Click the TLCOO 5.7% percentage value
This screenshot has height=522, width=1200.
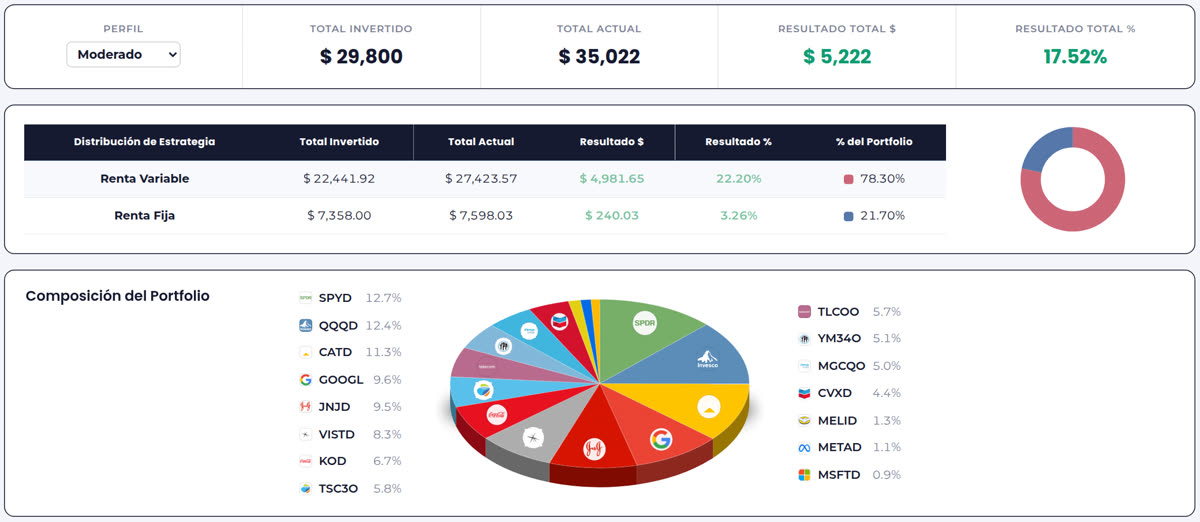coord(887,312)
